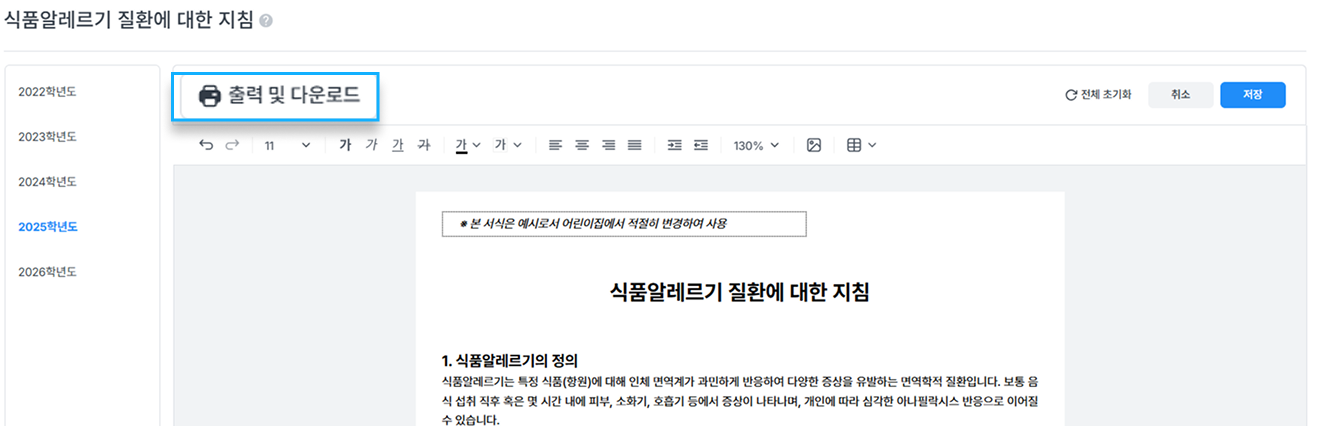Select the 2023학년도 tab
Screen dimensions: 1317x426
(x=47, y=136)
